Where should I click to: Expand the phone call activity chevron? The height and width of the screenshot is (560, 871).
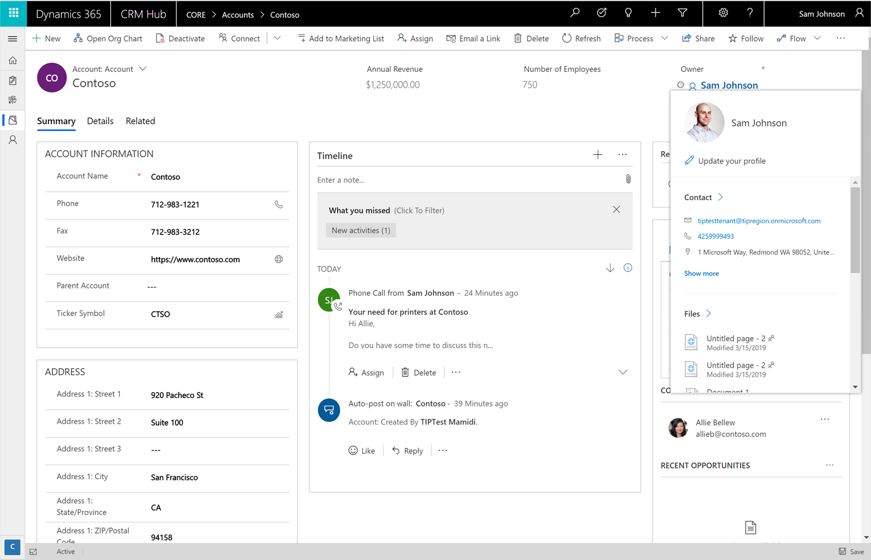point(622,372)
